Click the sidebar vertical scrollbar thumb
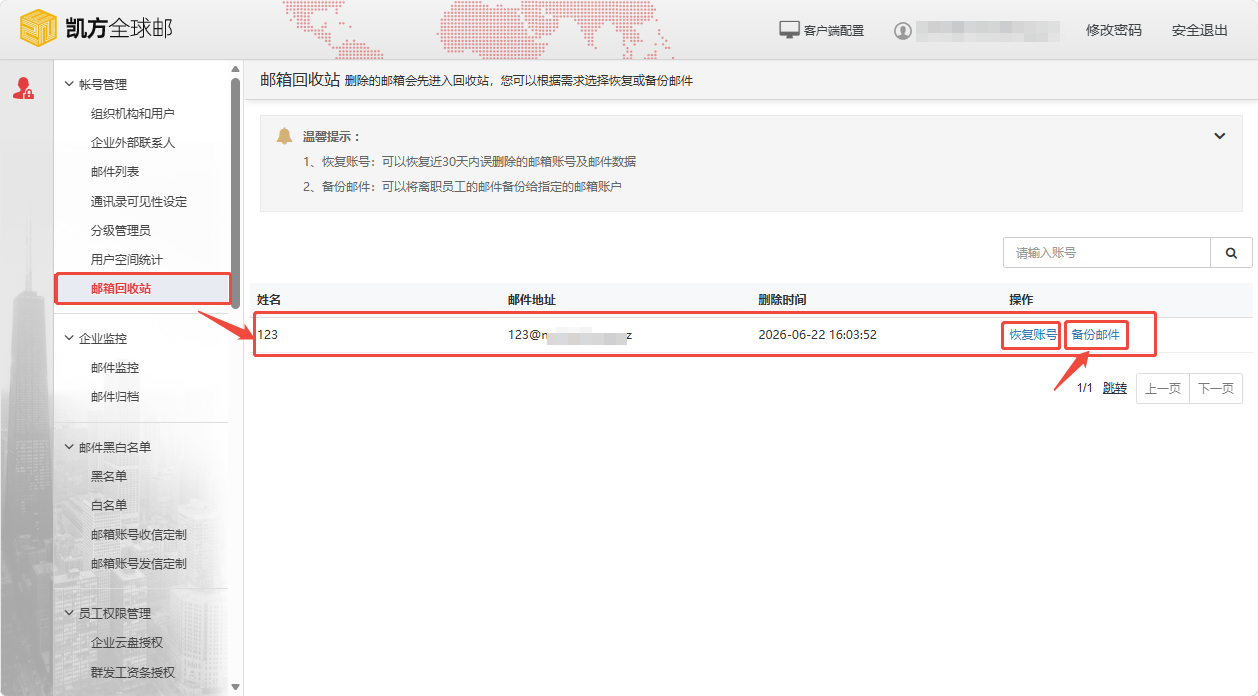 coord(235,195)
